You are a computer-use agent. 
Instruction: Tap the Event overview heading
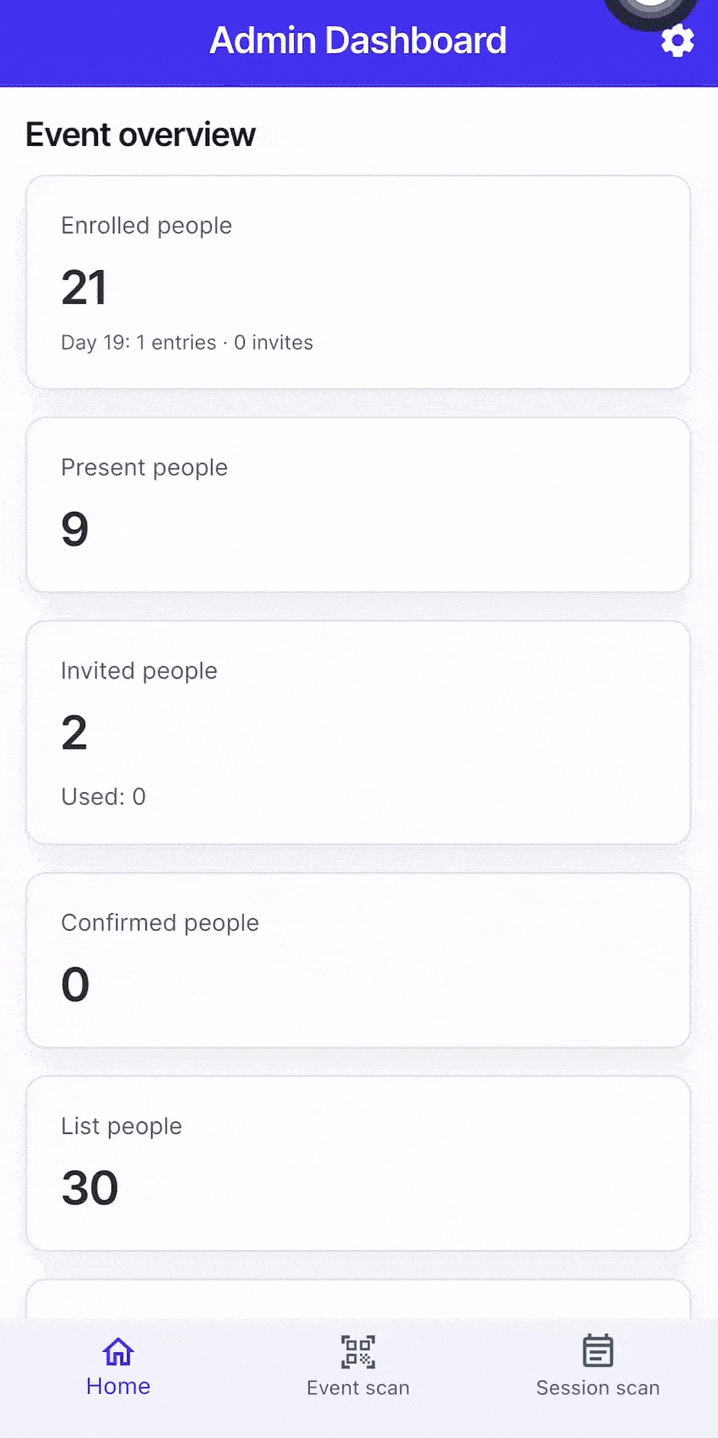click(140, 134)
